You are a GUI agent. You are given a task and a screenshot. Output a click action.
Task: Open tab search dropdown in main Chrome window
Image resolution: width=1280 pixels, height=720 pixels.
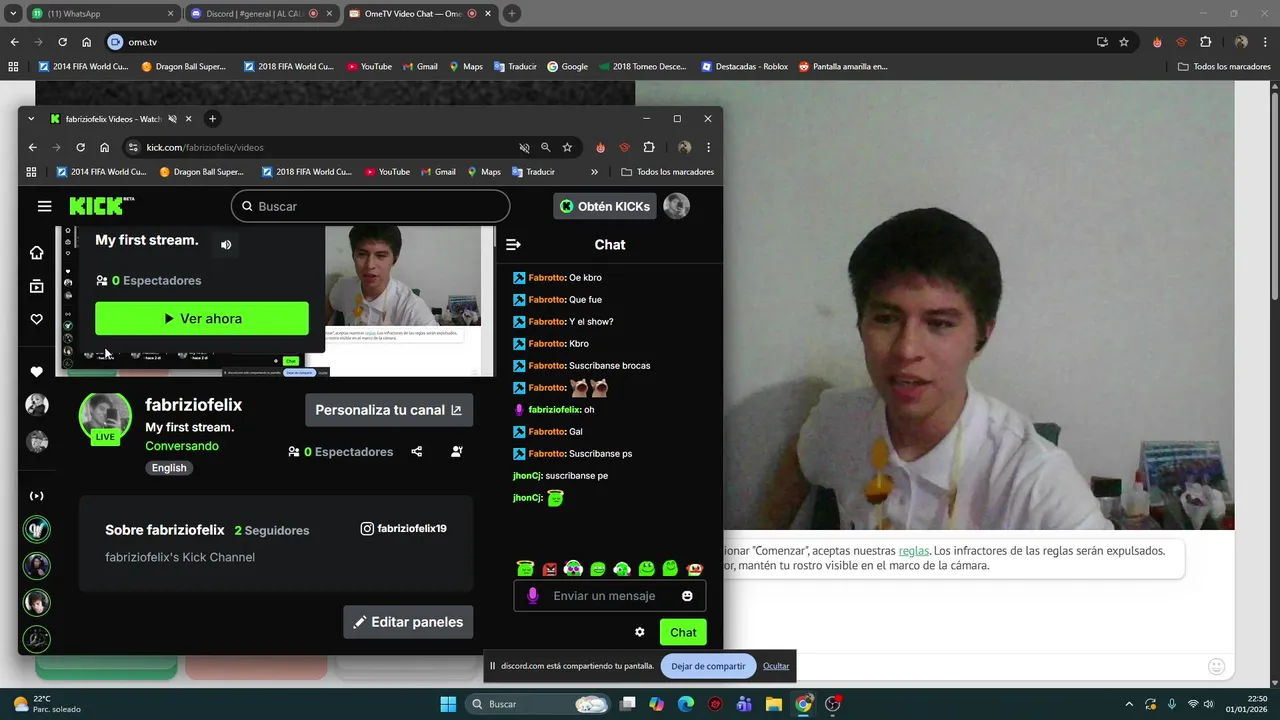tap(12, 14)
